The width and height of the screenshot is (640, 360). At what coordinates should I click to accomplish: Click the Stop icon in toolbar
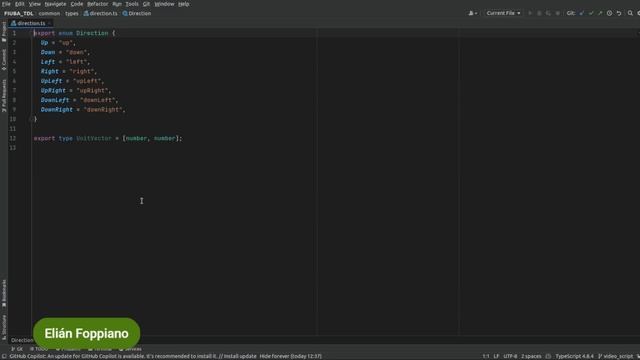558,13
